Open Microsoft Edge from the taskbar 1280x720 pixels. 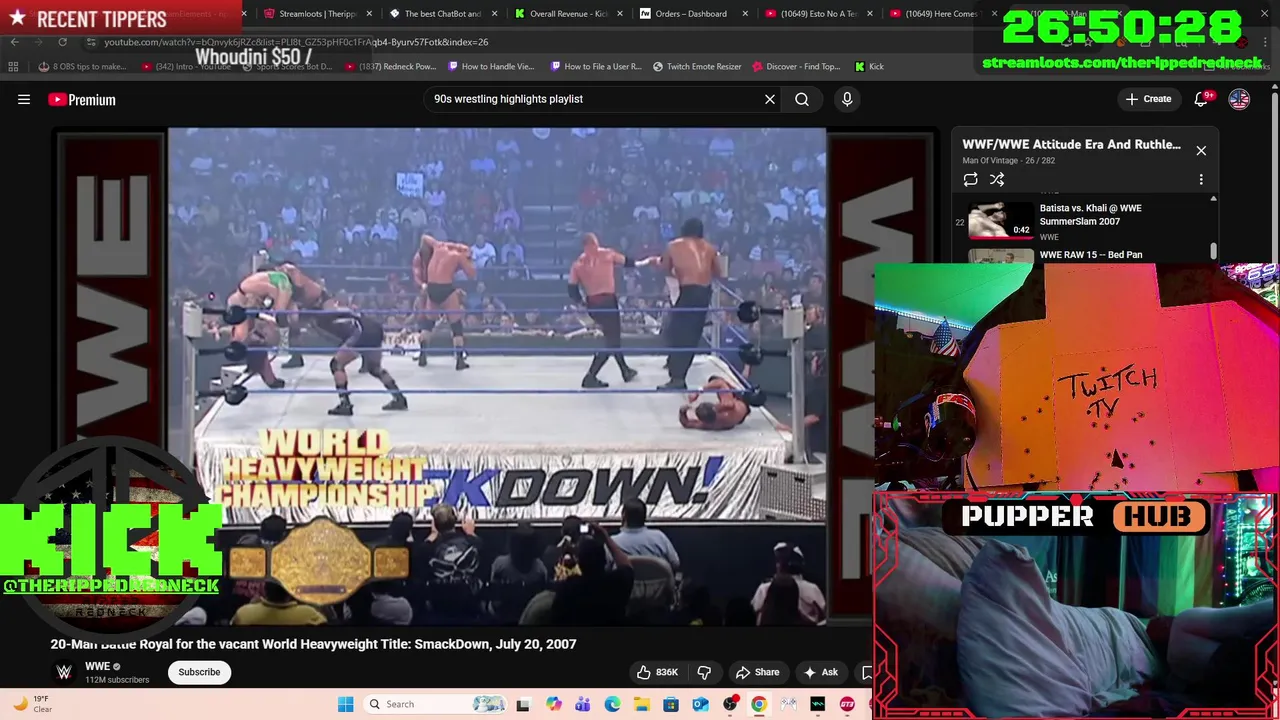point(612,704)
